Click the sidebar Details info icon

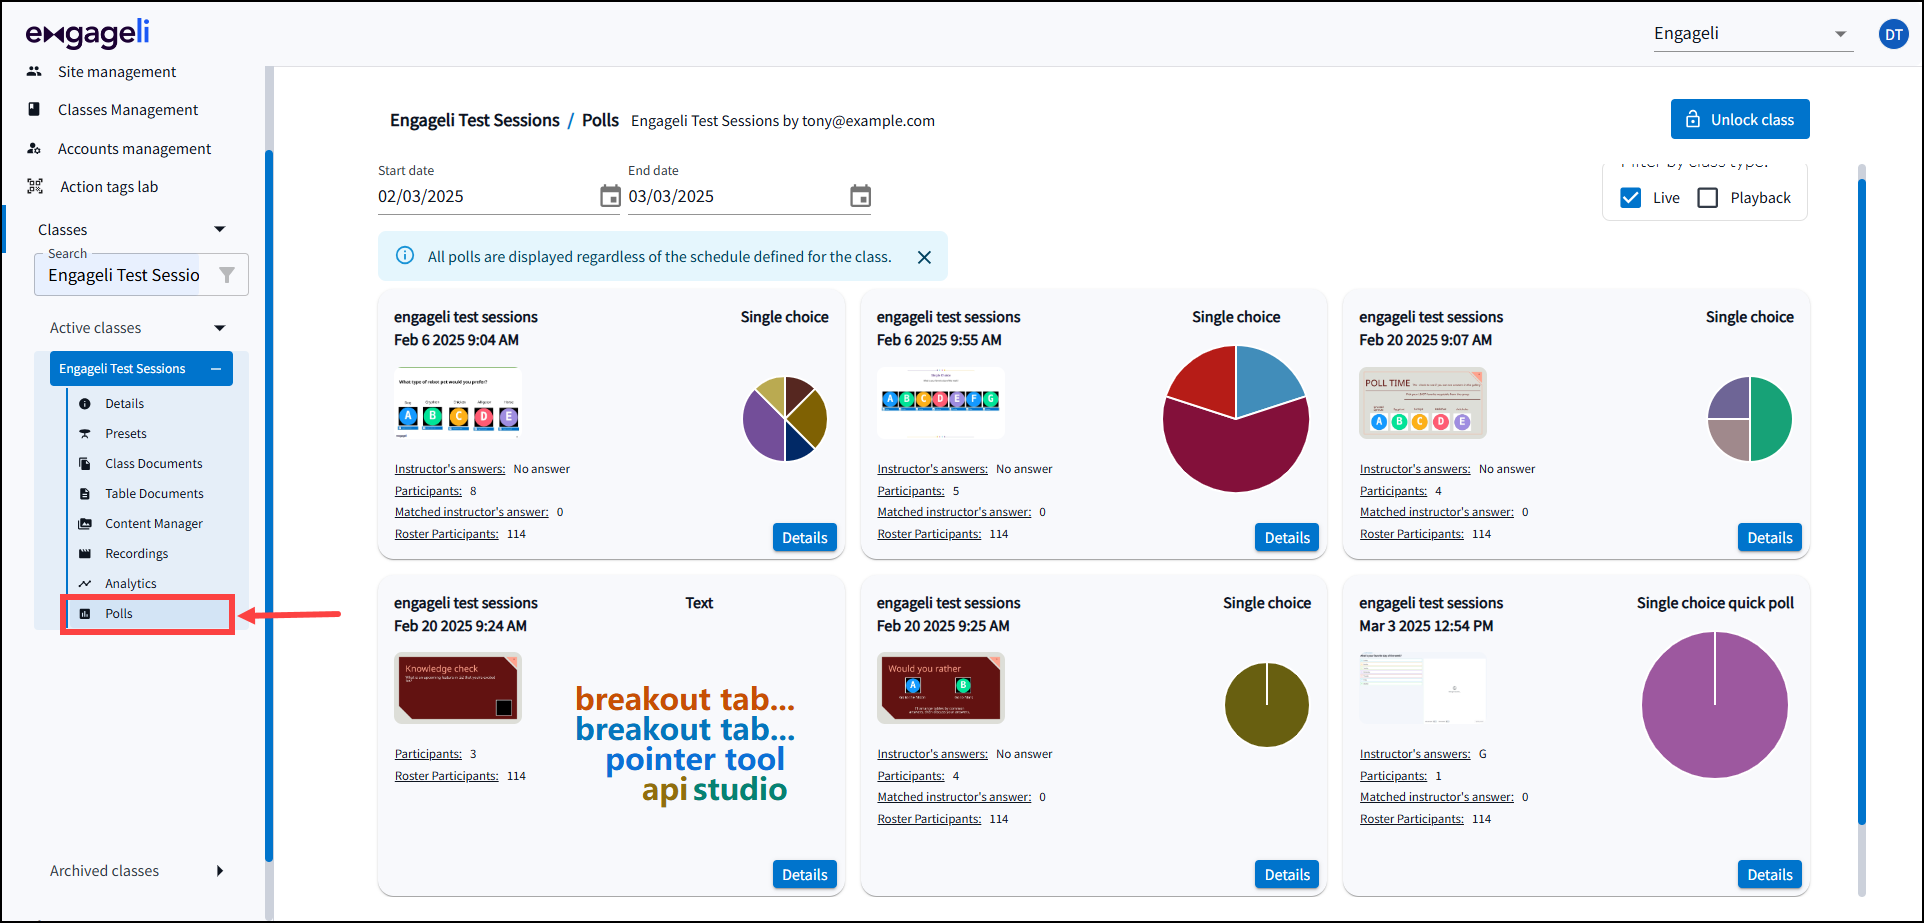point(85,404)
